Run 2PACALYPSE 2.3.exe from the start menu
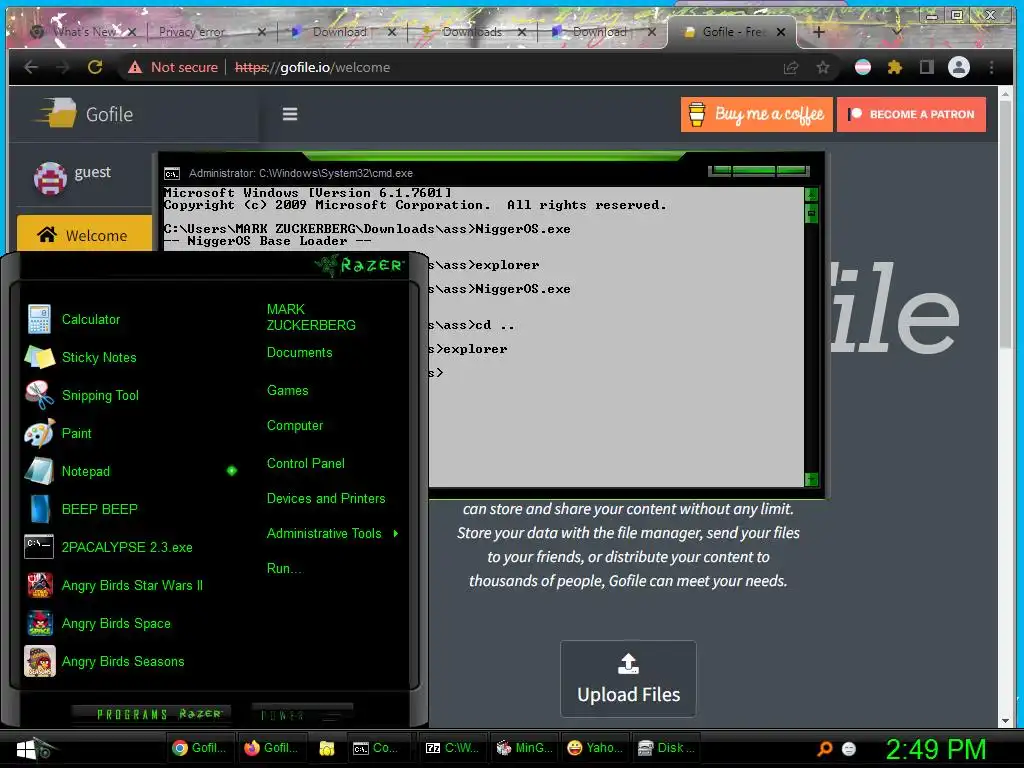Screen dimensions: 1024x768 click(x=109, y=547)
